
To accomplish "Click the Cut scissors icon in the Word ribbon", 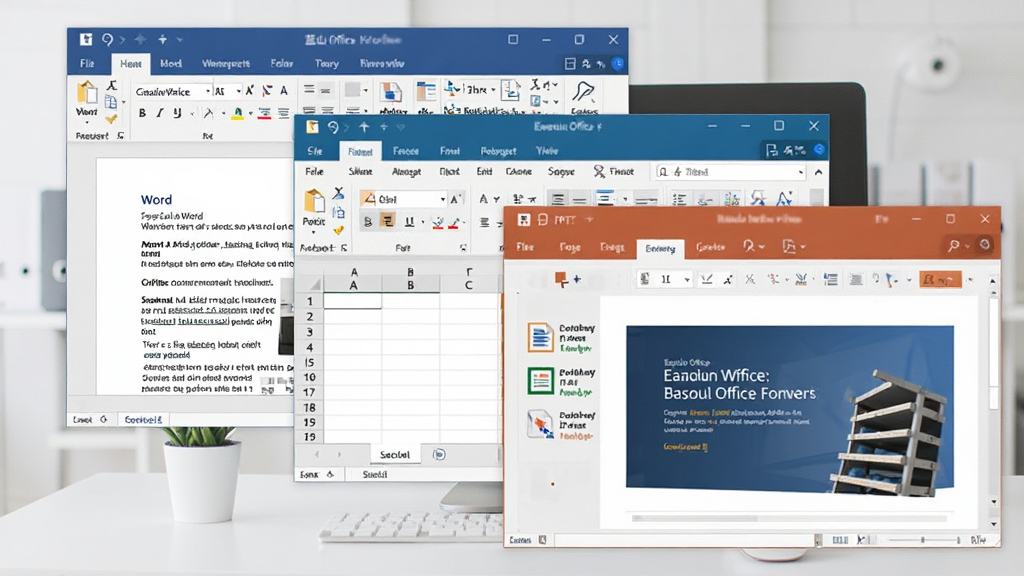I will coord(112,85).
